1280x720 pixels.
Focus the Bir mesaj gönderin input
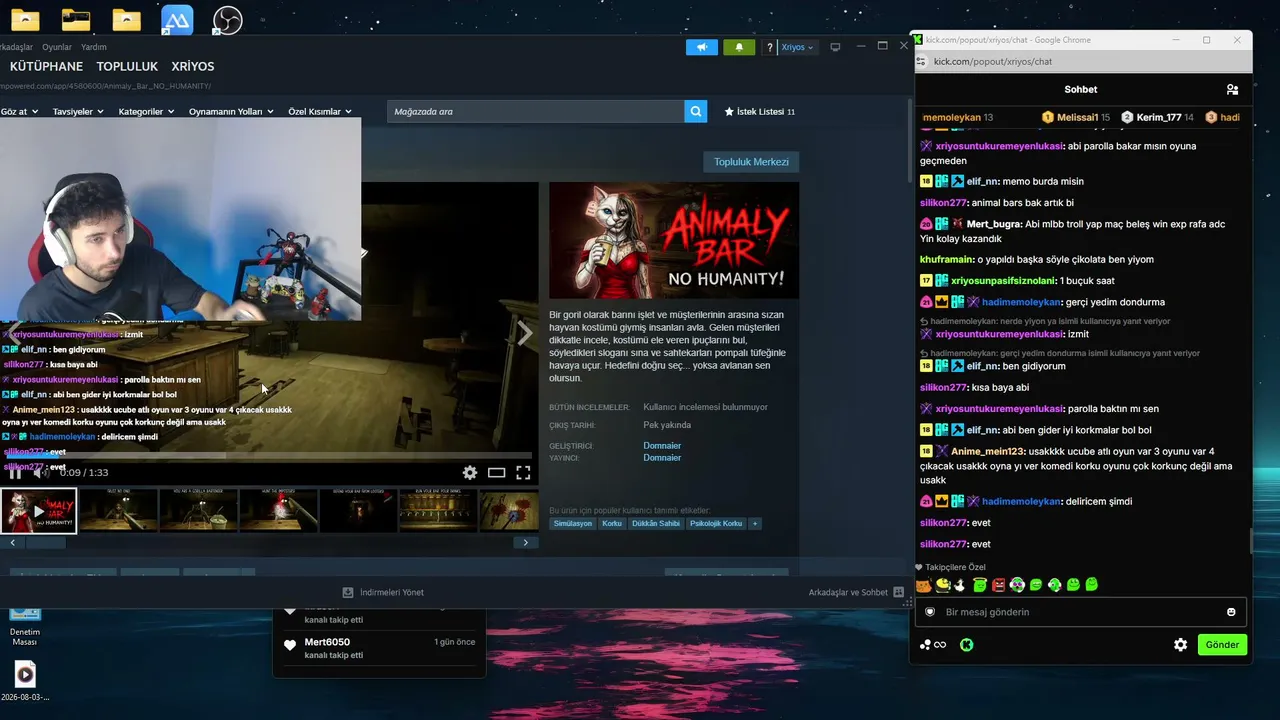[x=1081, y=612]
